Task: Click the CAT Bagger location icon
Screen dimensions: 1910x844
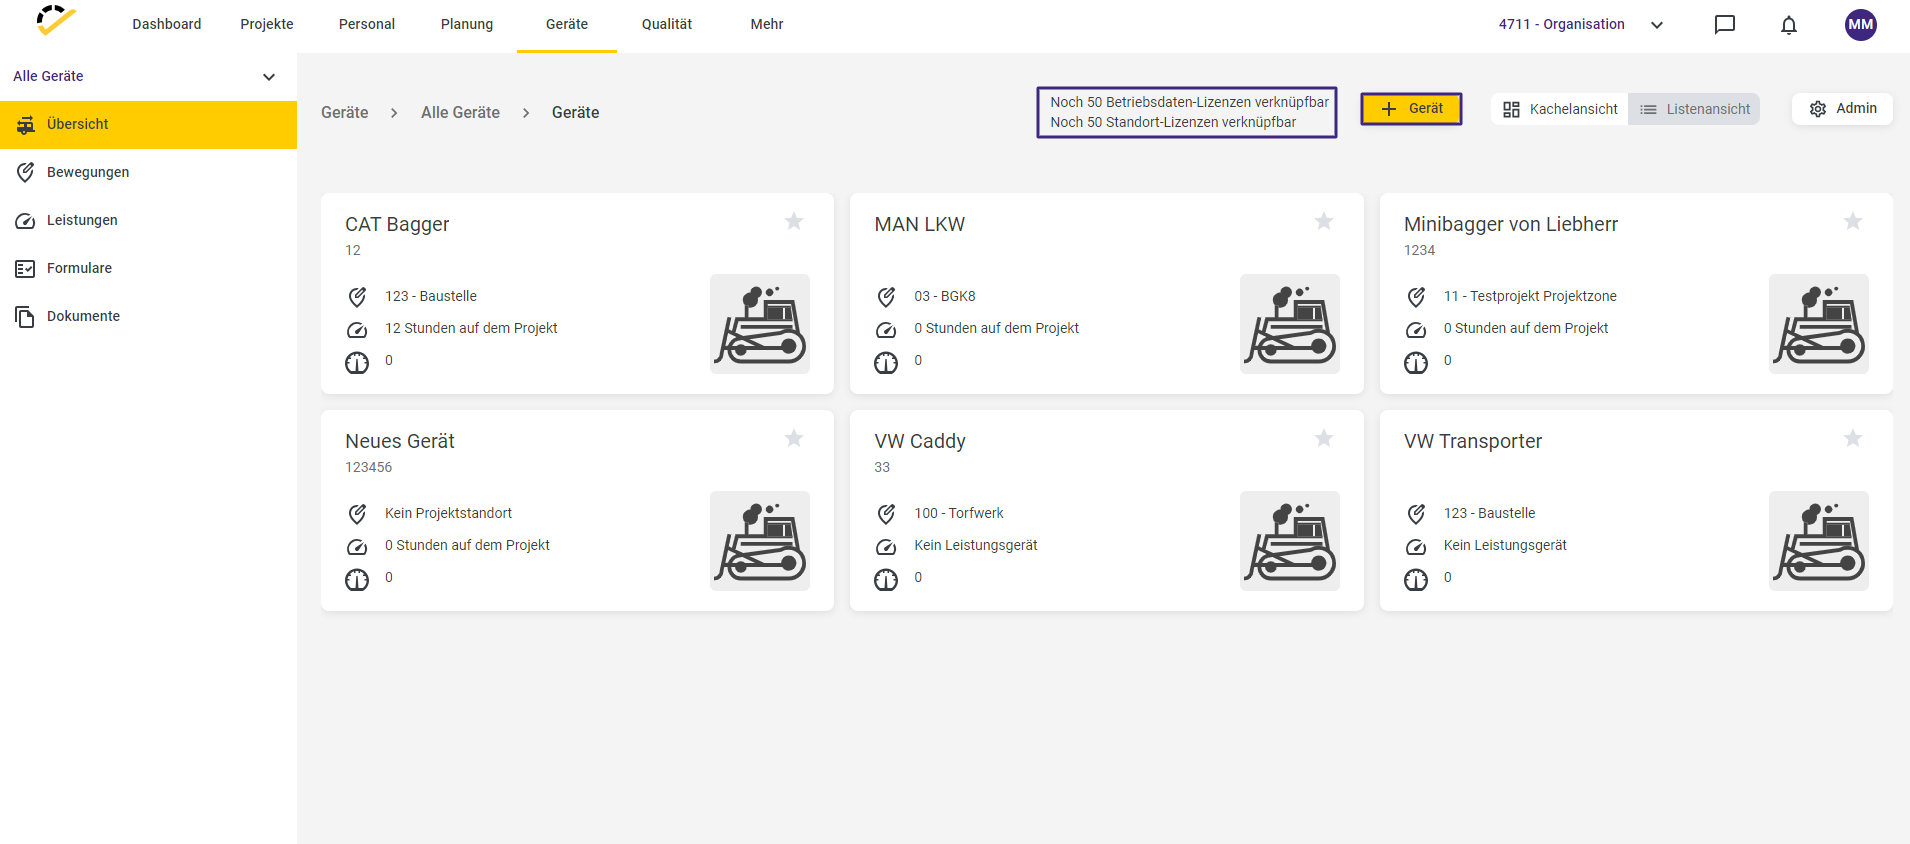Action: pos(357,297)
